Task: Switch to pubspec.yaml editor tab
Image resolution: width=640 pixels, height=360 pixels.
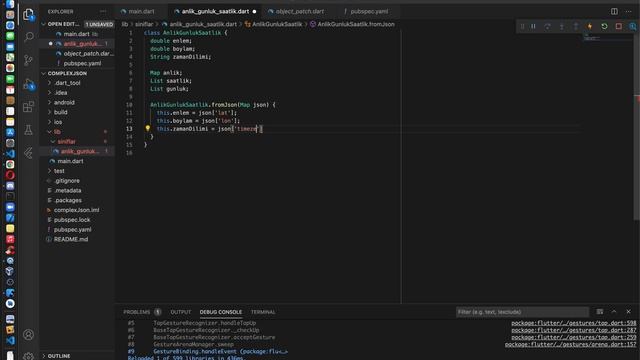Action: click(x=369, y=11)
